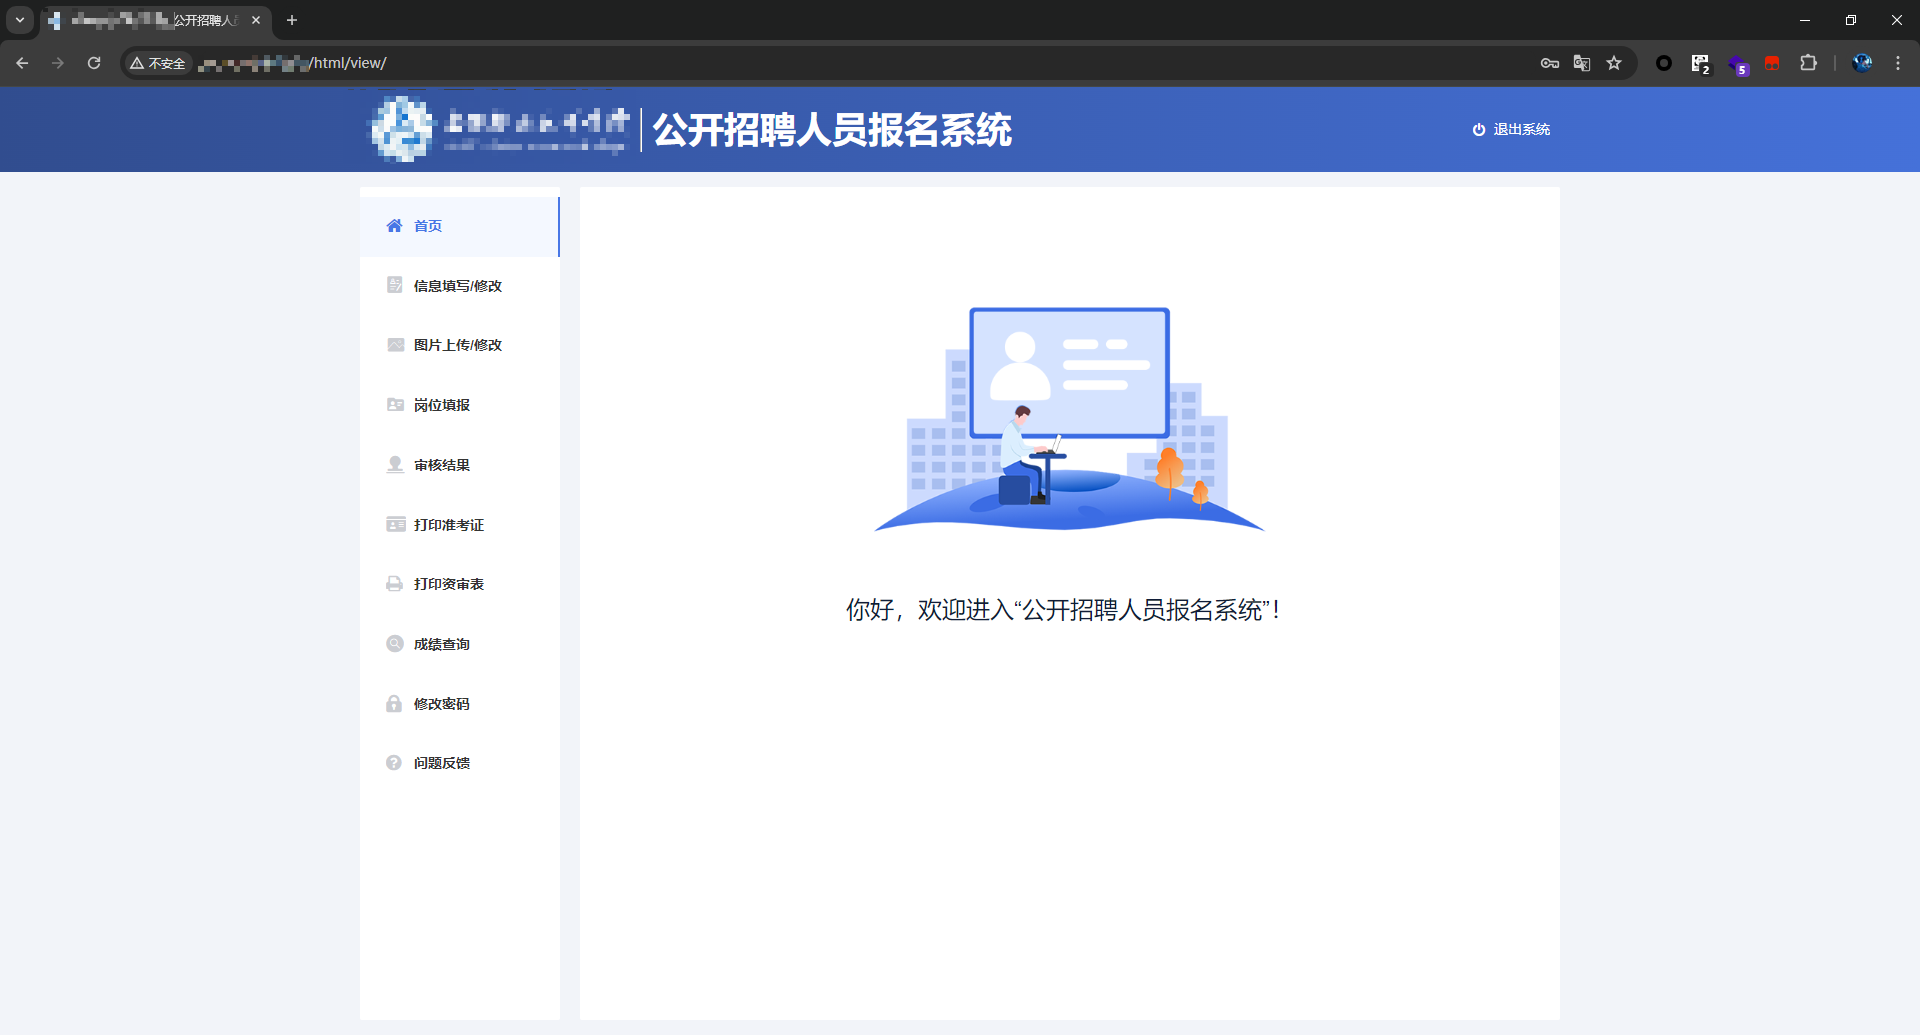This screenshot has width=1920, height=1035.
Task: Click the home icon beside 首页
Action: pyautogui.click(x=394, y=226)
